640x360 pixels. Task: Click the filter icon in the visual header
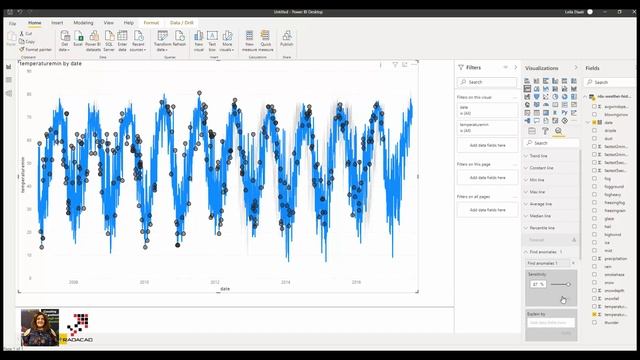(x=395, y=65)
